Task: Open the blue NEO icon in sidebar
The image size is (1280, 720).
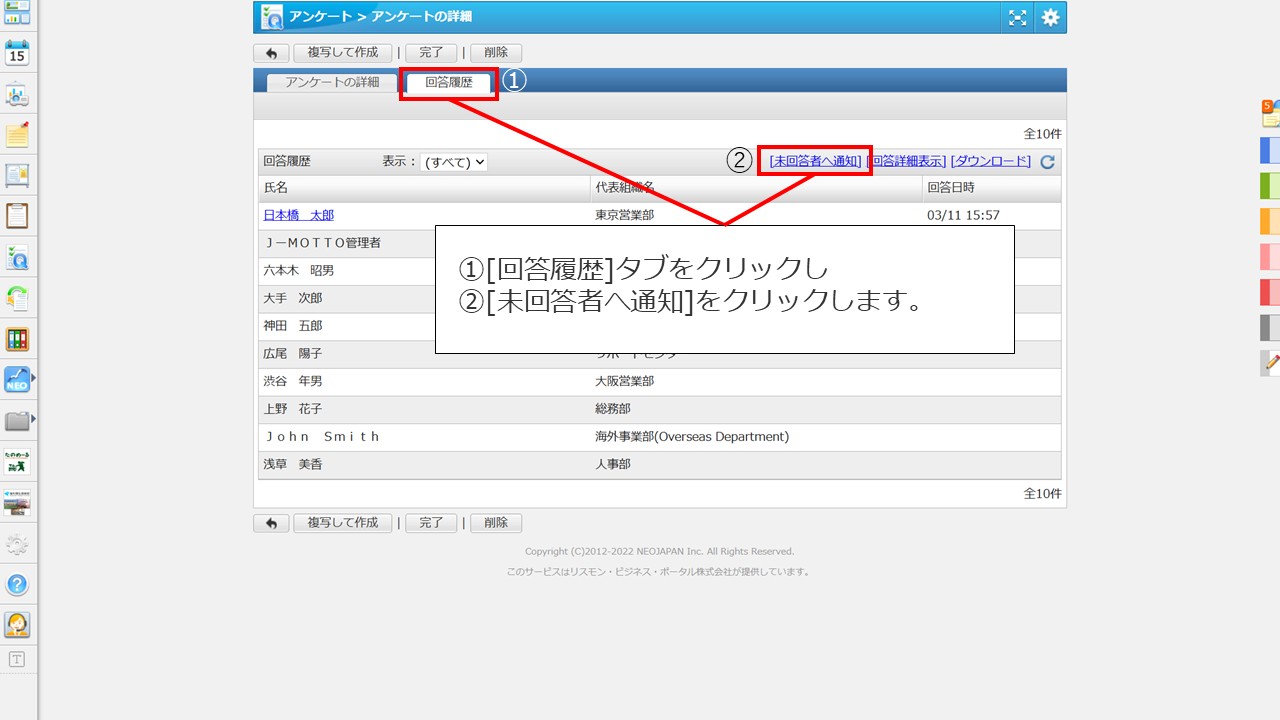Action: coord(17,380)
